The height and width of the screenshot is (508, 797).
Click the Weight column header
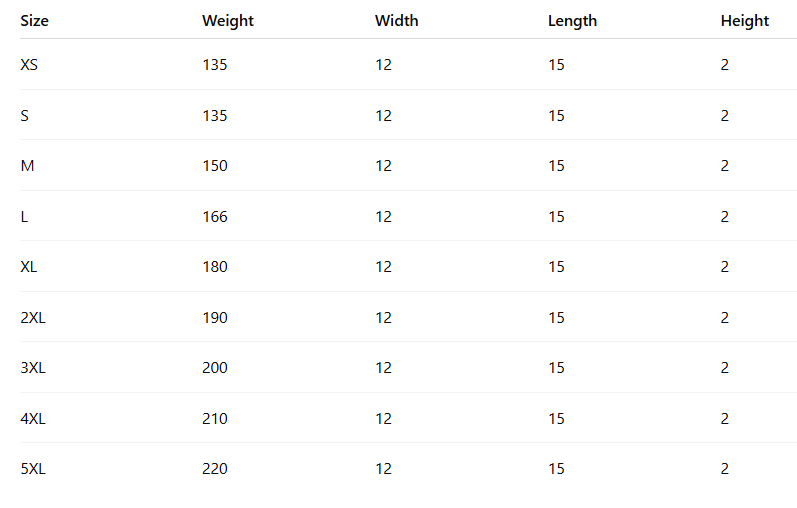point(228,21)
